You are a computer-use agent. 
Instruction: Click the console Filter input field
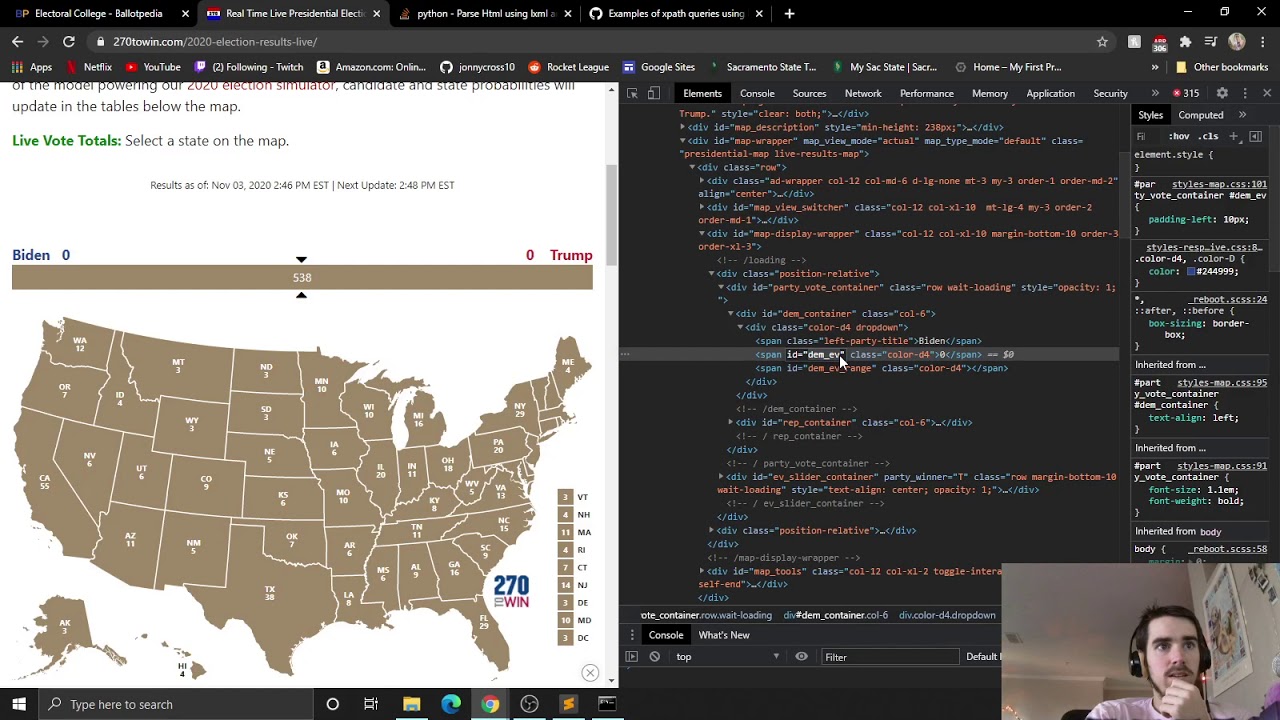[890, 657]
